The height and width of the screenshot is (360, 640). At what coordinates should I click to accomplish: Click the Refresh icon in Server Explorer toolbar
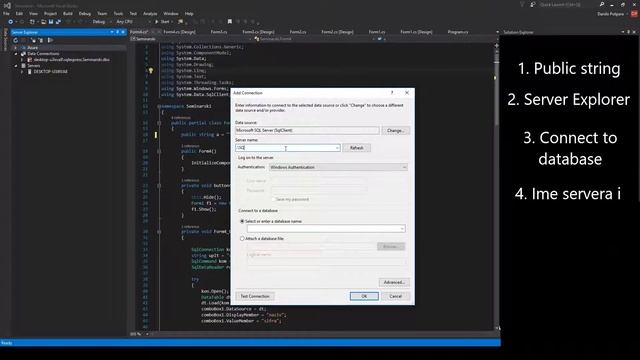point(16,40)
